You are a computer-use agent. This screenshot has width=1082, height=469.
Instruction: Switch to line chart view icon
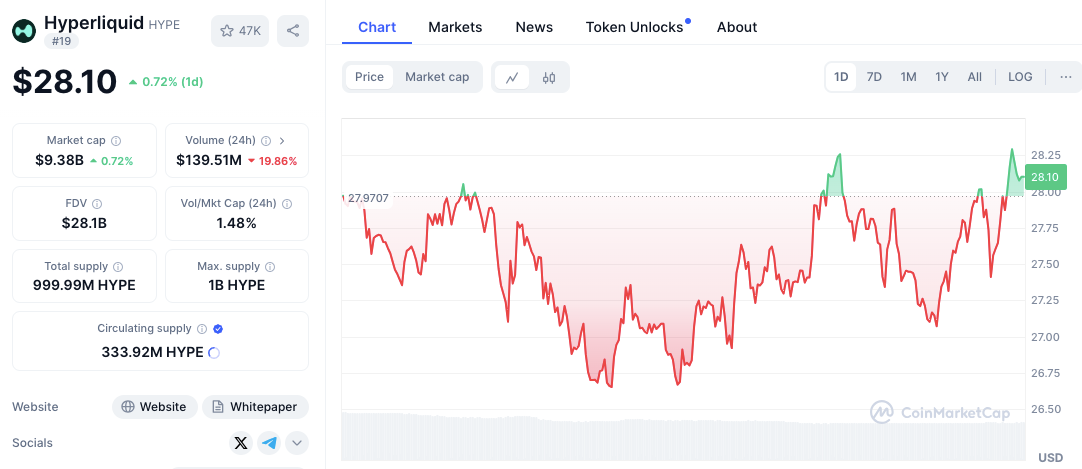coord(512,77)
